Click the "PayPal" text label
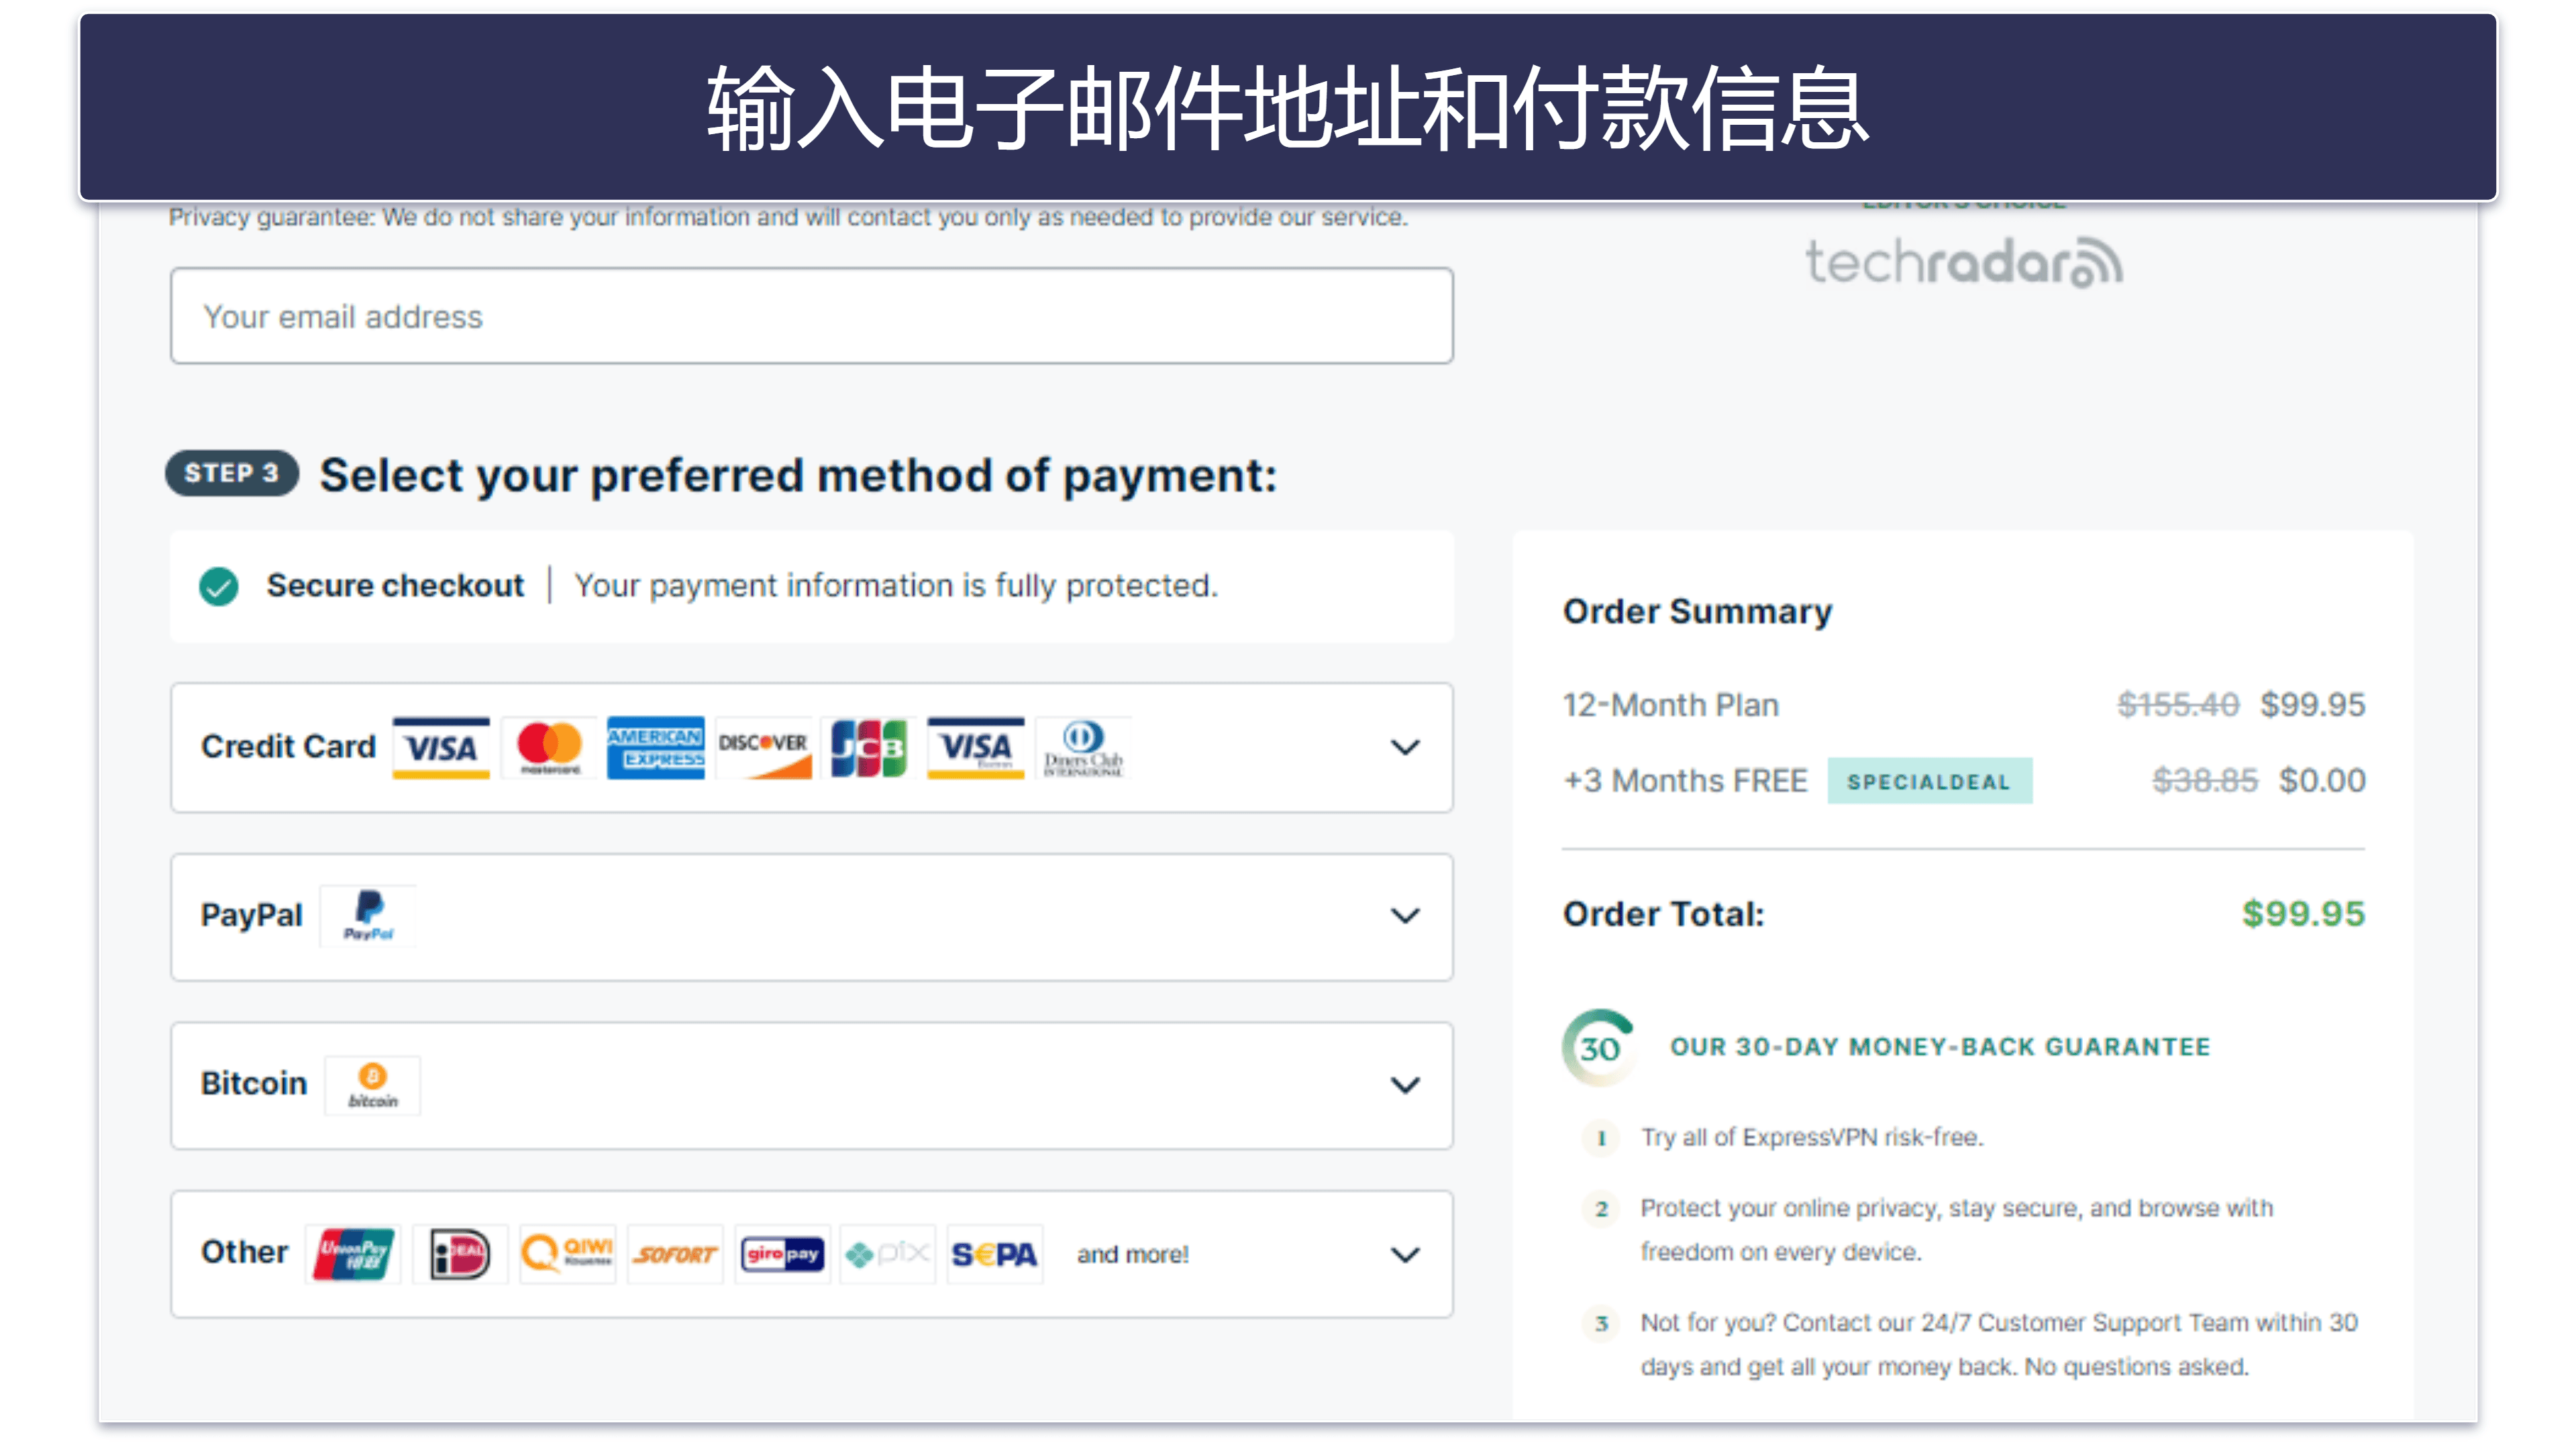Viewport: 2576px width, 1443px height. click(x=251, y=915)
